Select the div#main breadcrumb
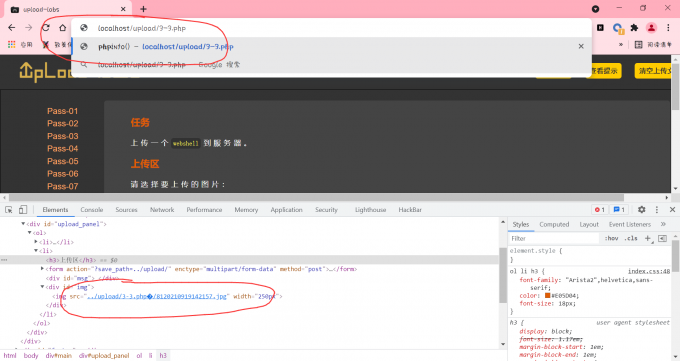The width and height of the screenshot is (680, 361). [59, 355]
